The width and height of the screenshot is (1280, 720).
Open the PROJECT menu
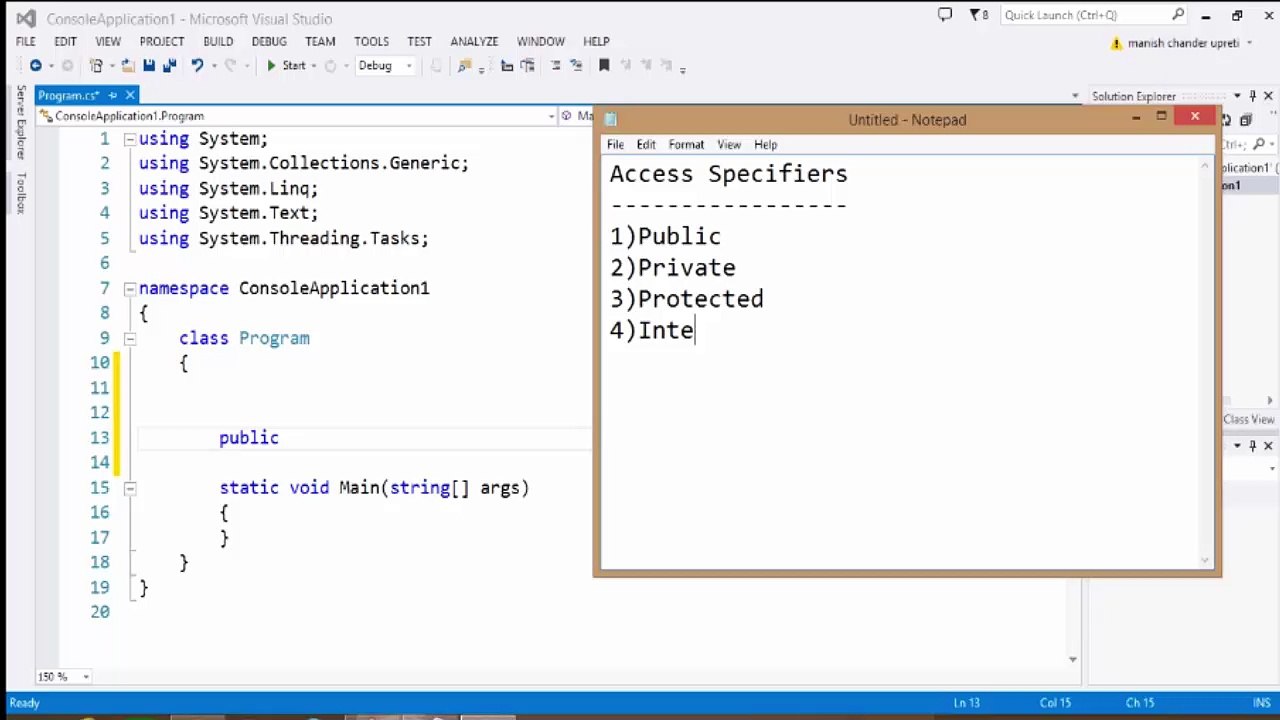(162, 42)
